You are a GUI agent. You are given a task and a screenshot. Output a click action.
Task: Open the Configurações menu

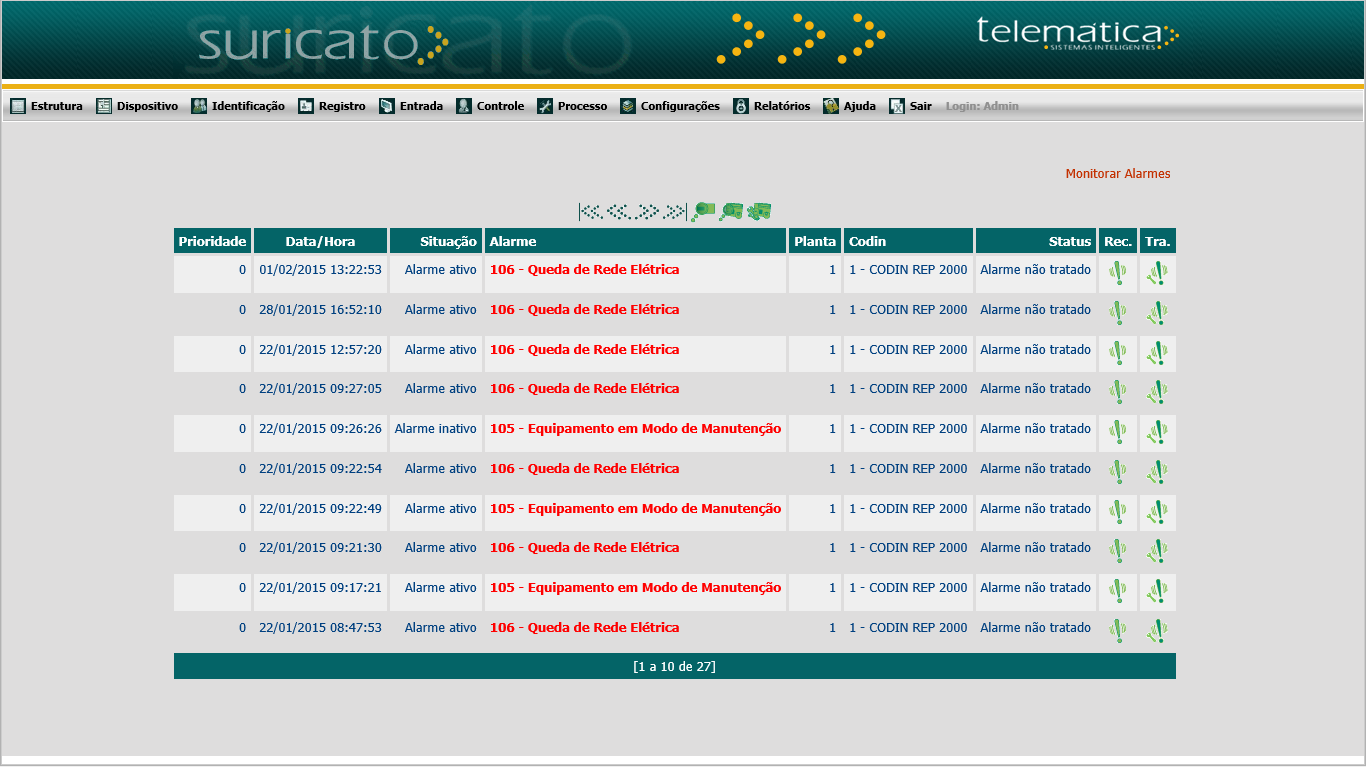pos(669,106)
